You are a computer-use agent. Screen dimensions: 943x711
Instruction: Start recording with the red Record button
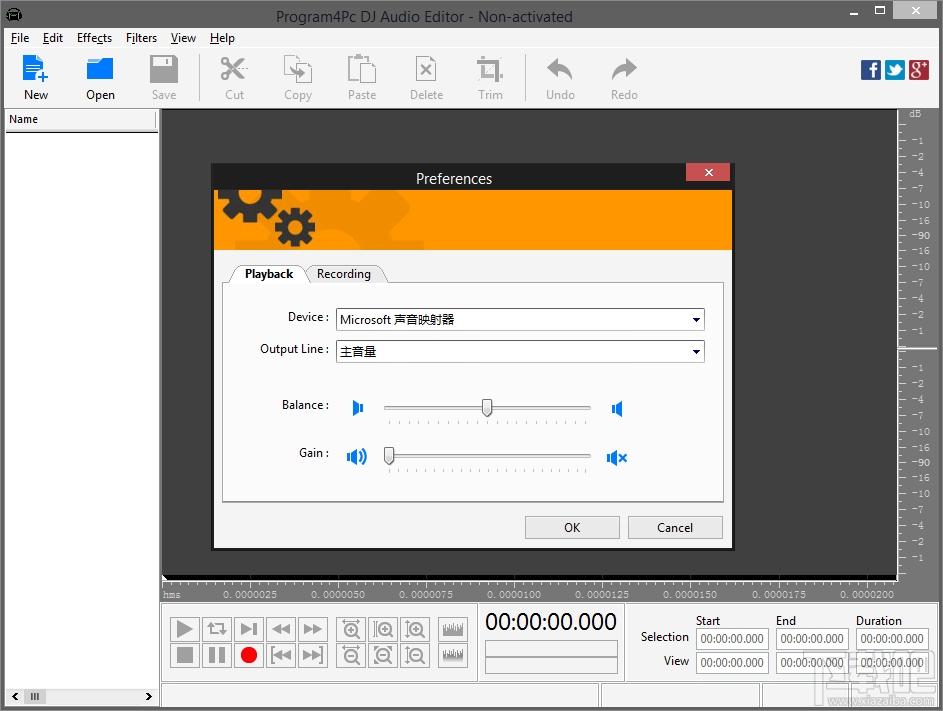click(x=248, y=655)
